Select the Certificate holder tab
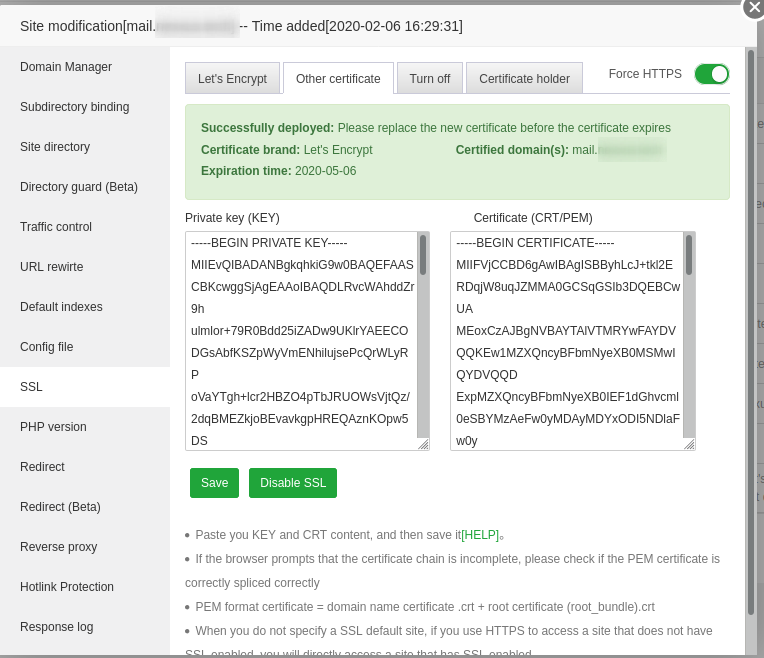 [x=524, y=79]
